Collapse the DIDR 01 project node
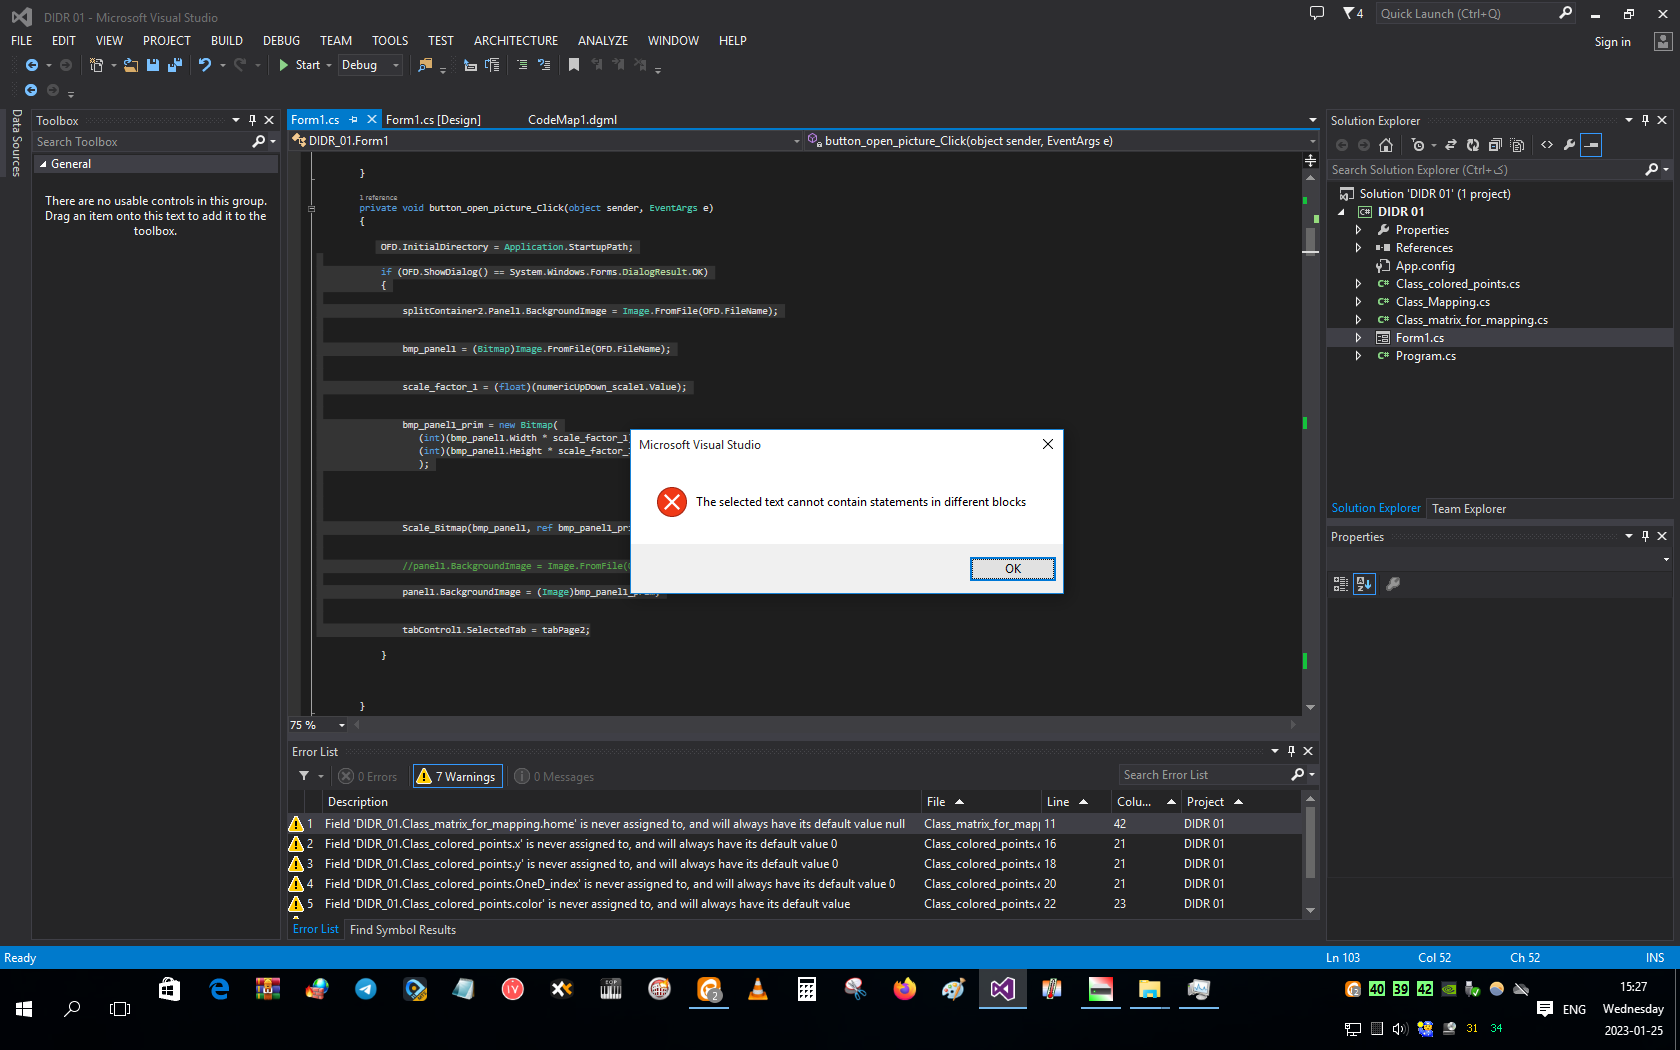This screenshot has width=1680, height=1050. pyautogui.click(x=1342, y=212)
